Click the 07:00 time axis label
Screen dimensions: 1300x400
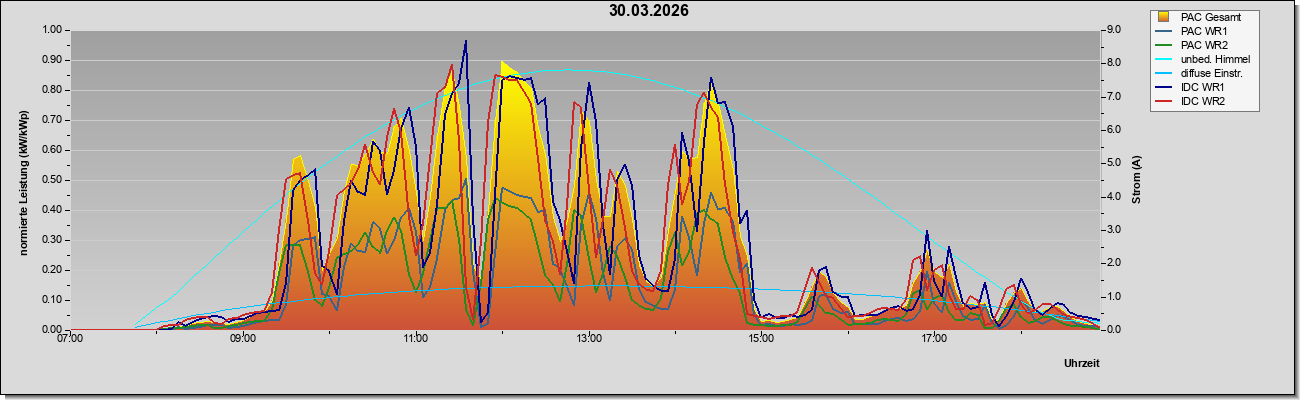[70, 338]
